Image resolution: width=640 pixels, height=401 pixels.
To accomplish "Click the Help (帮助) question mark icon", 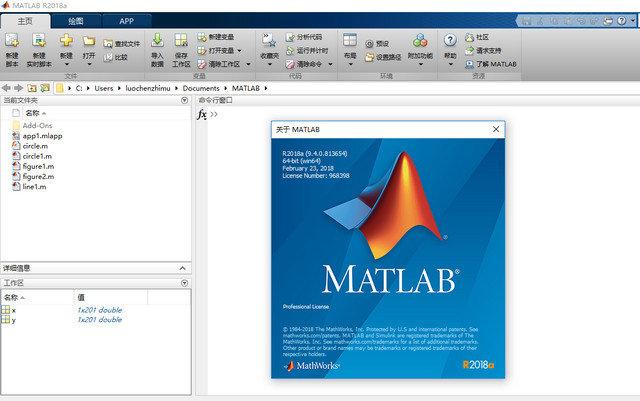I will pyautogui.click(x=450, y=40).
